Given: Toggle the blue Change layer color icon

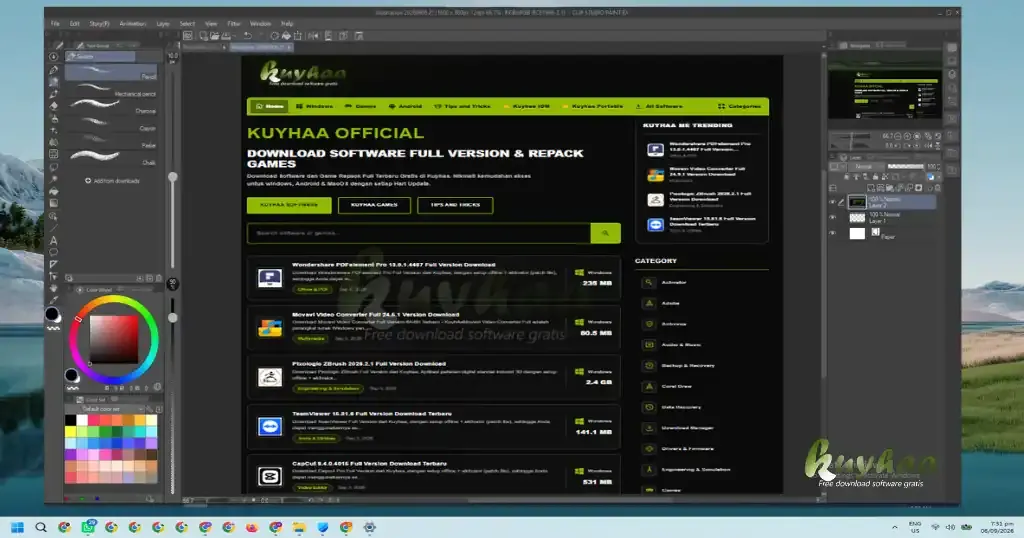Looking at the screenshot, I should coord(931,177).
